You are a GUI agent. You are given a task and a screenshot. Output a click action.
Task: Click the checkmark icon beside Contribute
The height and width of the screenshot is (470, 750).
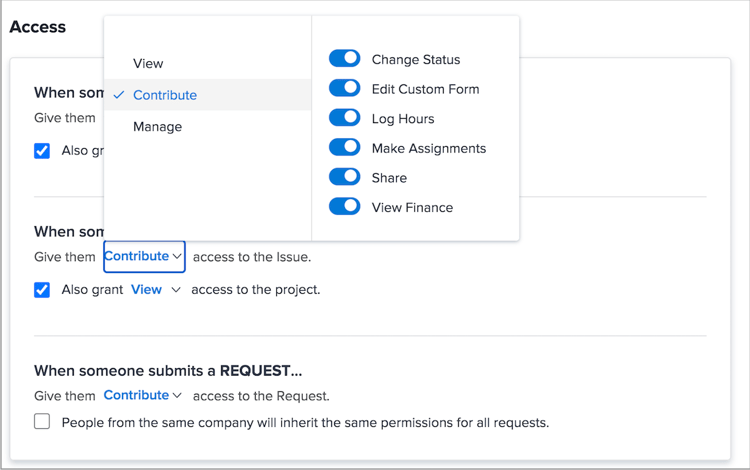tap(120, 95)
